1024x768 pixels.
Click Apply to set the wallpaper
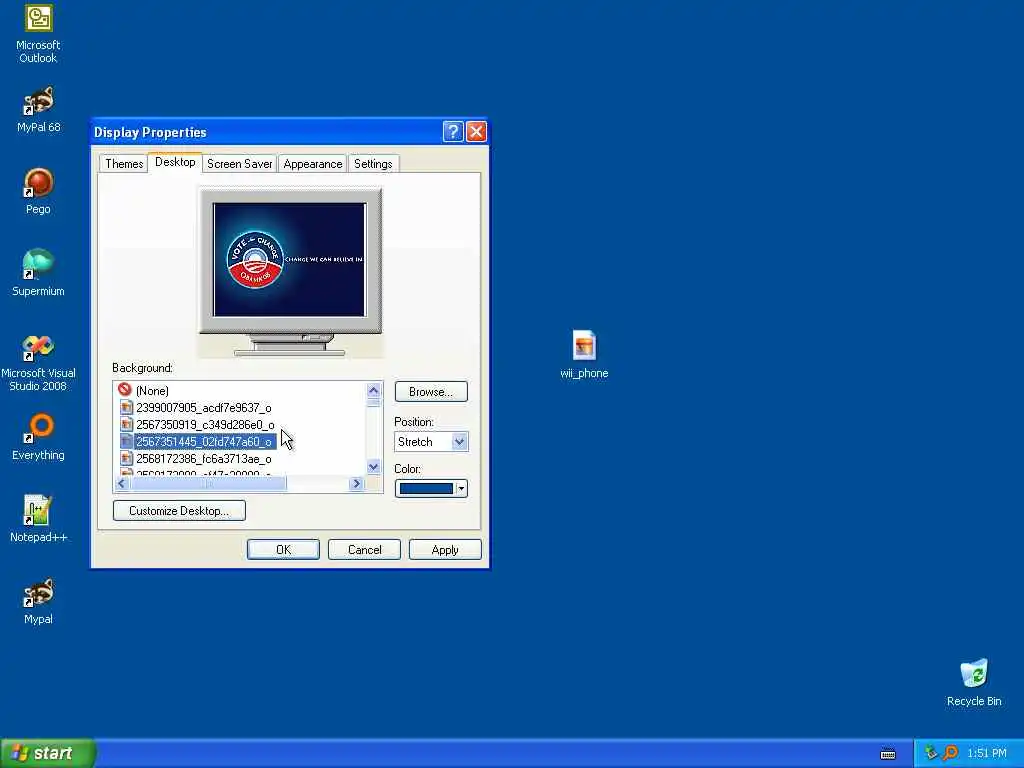(445, 550)
